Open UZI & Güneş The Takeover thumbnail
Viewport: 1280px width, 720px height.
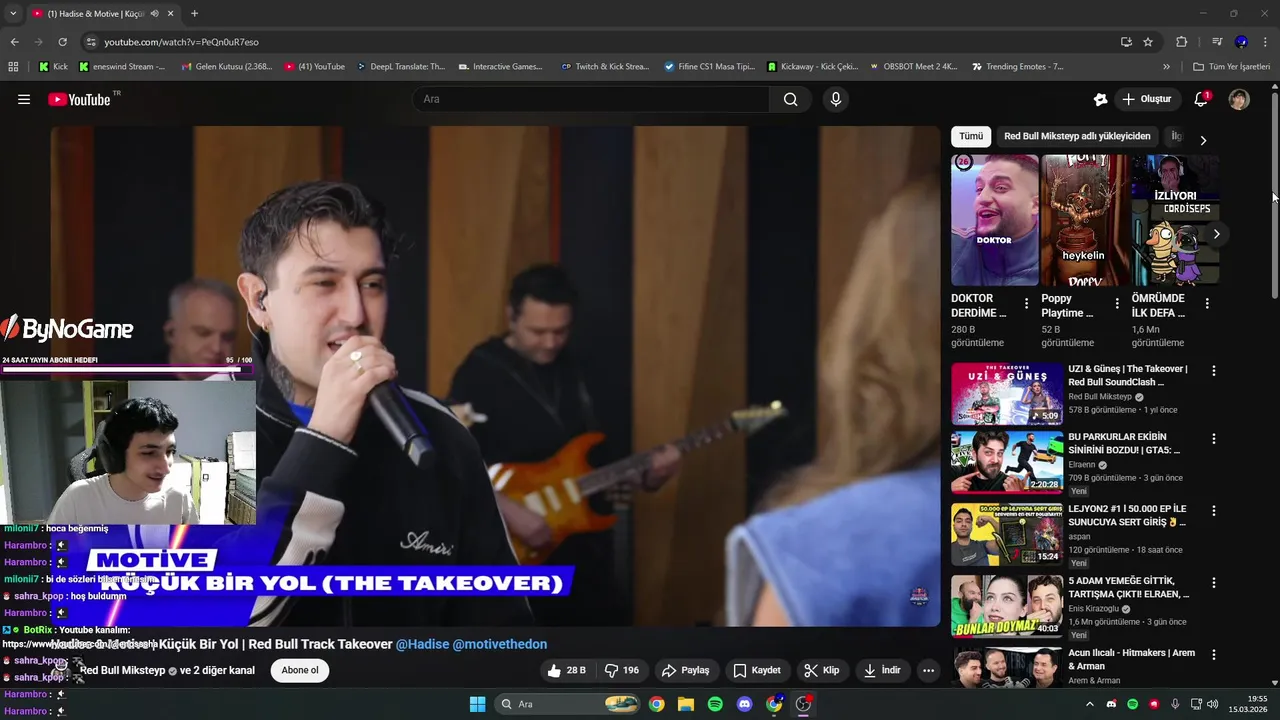coord(1007,394)
